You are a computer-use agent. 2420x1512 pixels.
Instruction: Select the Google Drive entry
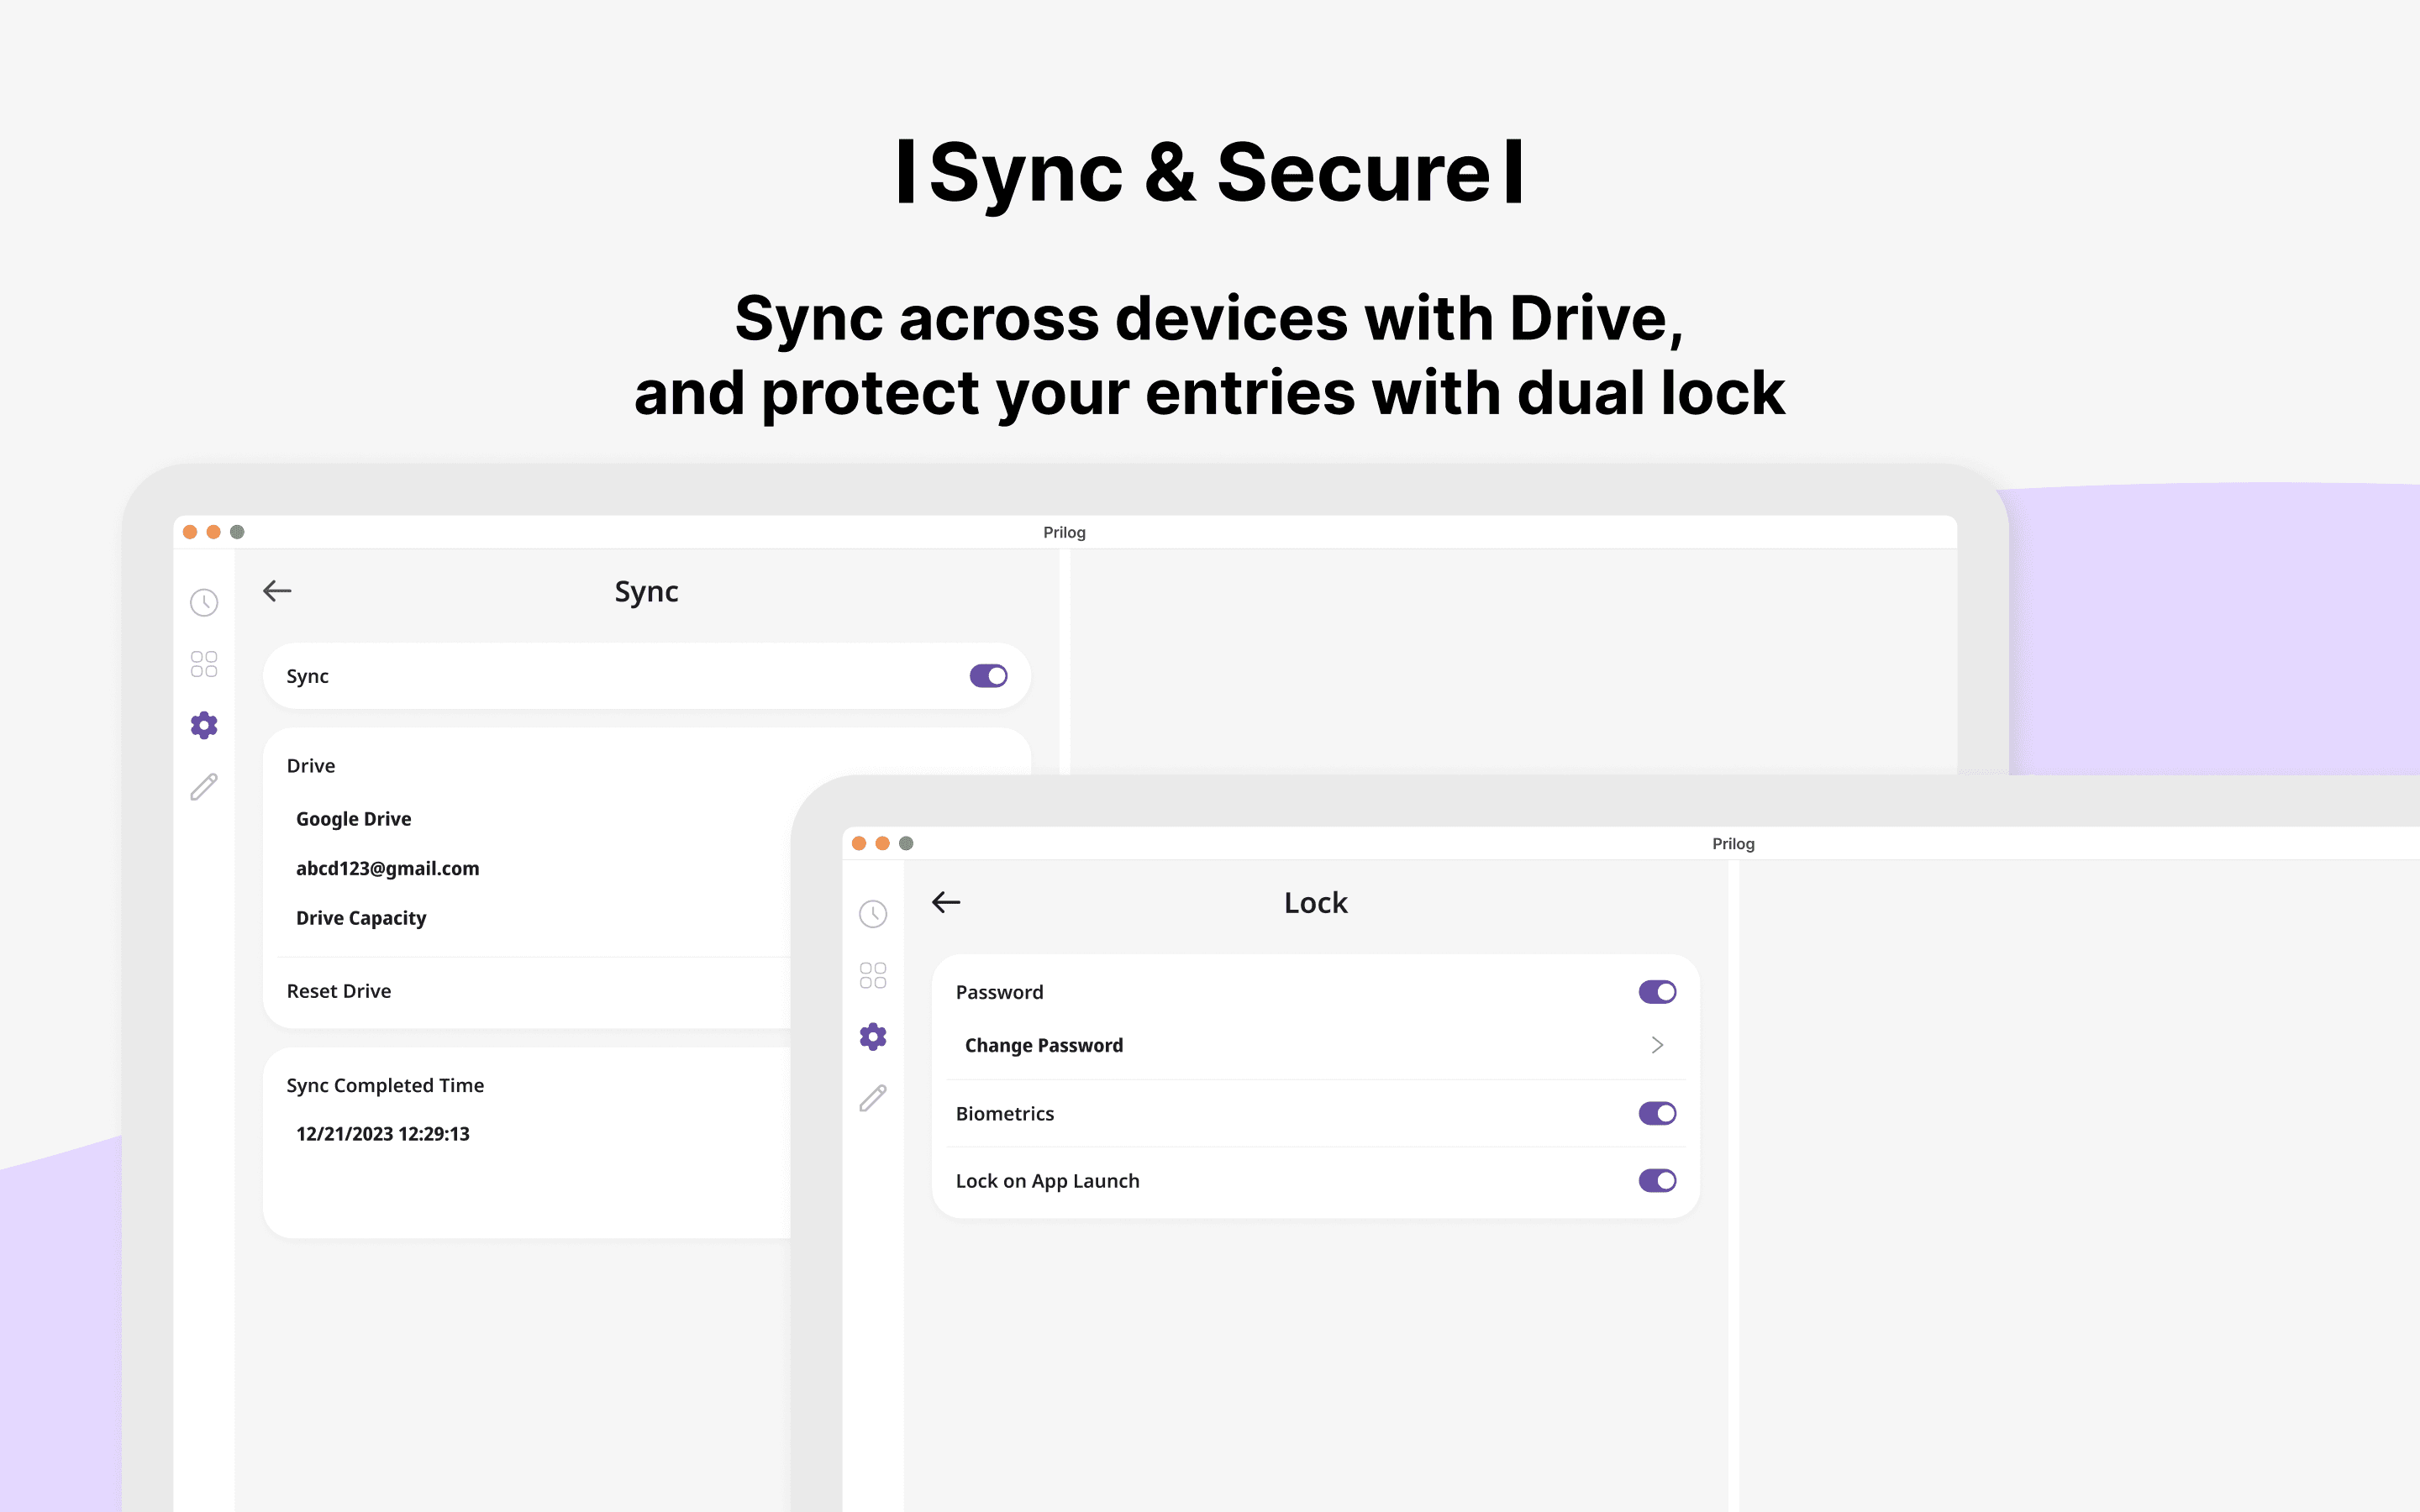click(x=354, y=819)
